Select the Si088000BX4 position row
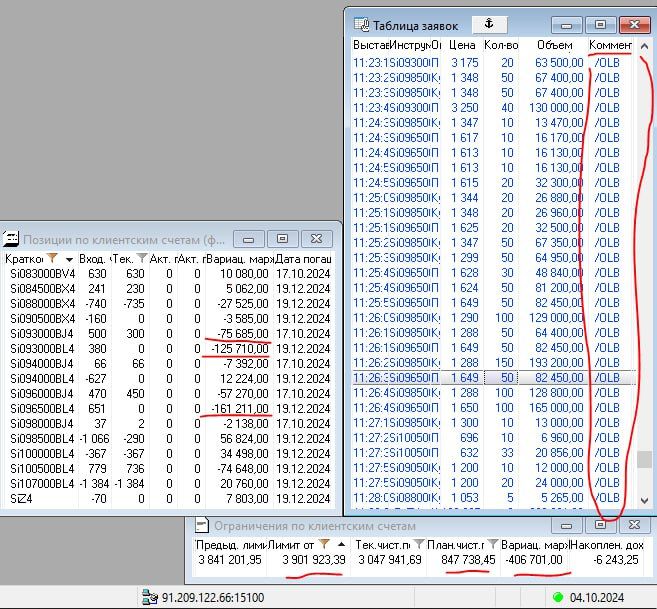The image size is (657, 609). tap(169, 304)
